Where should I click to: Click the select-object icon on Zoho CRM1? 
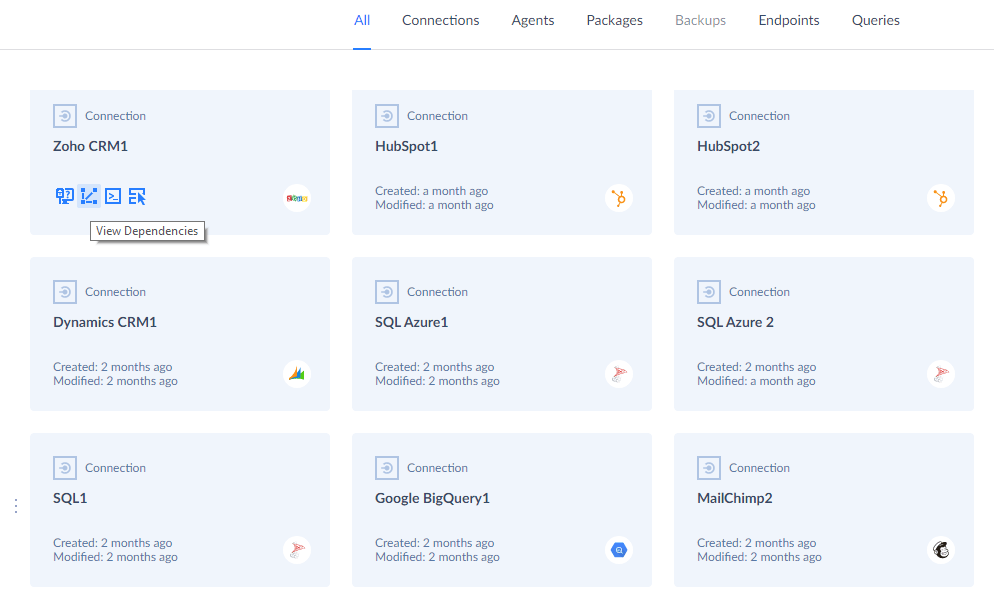(137, 196)
